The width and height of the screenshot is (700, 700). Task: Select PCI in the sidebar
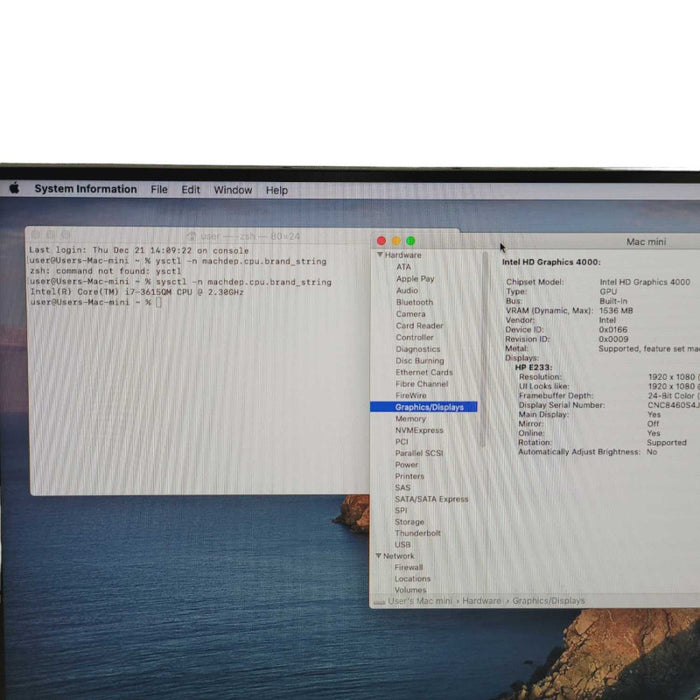(x=401, y=442)
